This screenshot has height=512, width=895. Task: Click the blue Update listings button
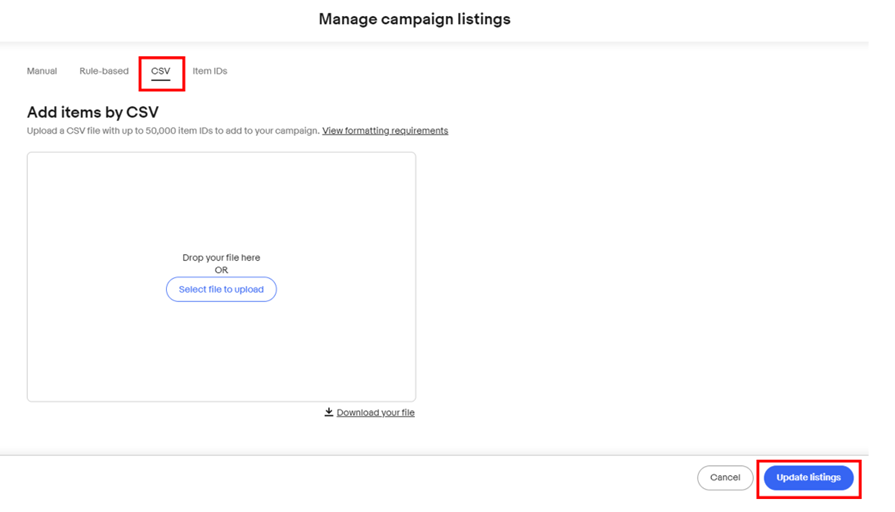[x=808, y=478]
